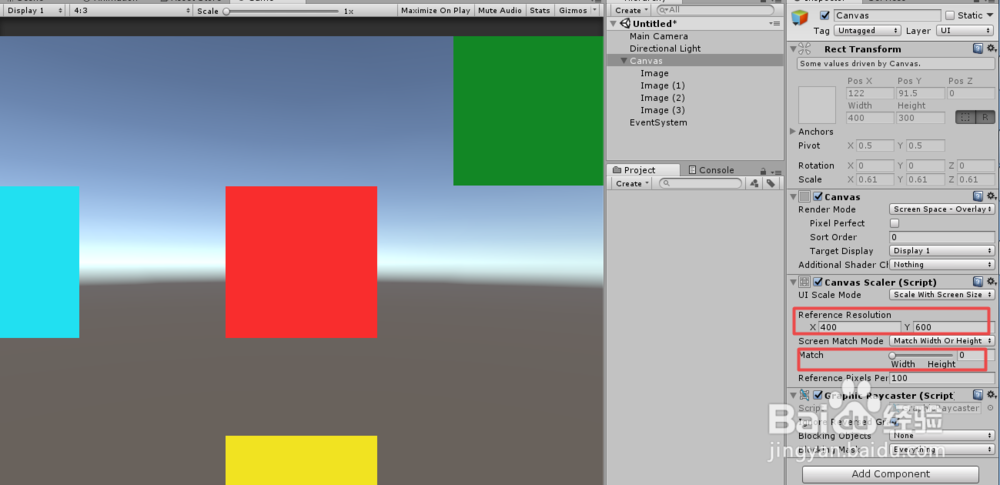1000x485 pixels.
Task: Open Target Display dropdown in Canvas component
Action: point(942,251)
